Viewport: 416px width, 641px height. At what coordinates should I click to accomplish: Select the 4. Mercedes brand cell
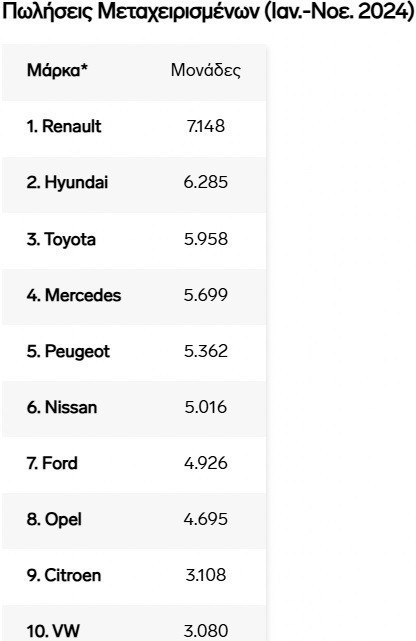tap(74, 295)
